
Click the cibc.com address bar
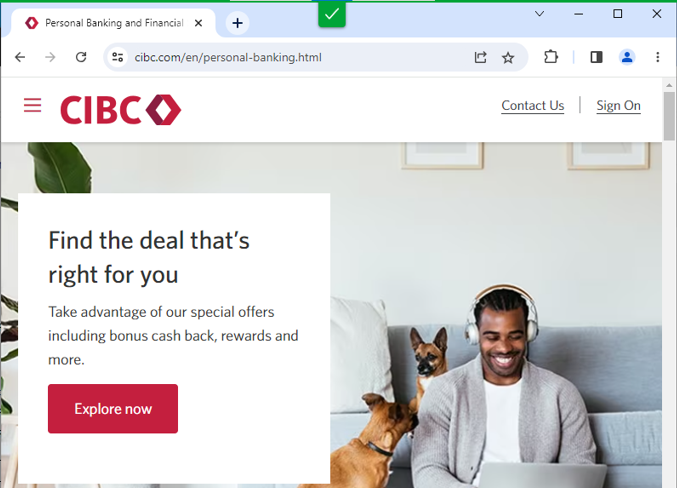point(298,57)
